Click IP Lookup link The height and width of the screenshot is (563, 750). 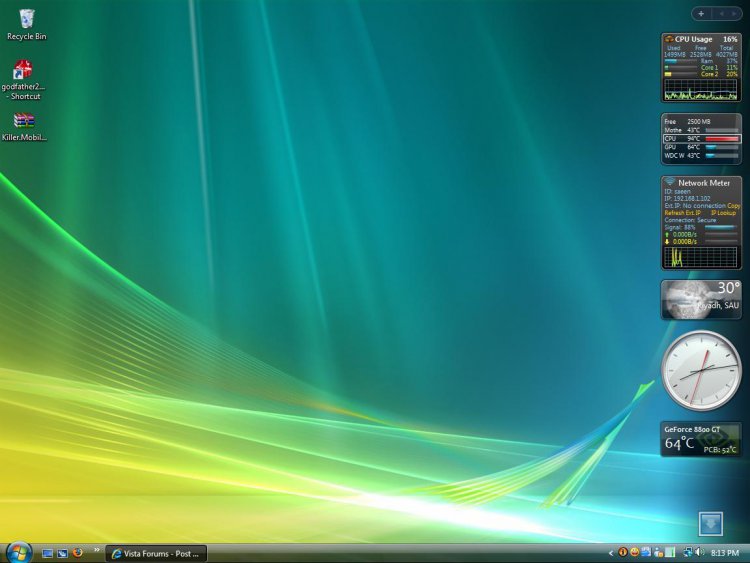coord(723,213)
